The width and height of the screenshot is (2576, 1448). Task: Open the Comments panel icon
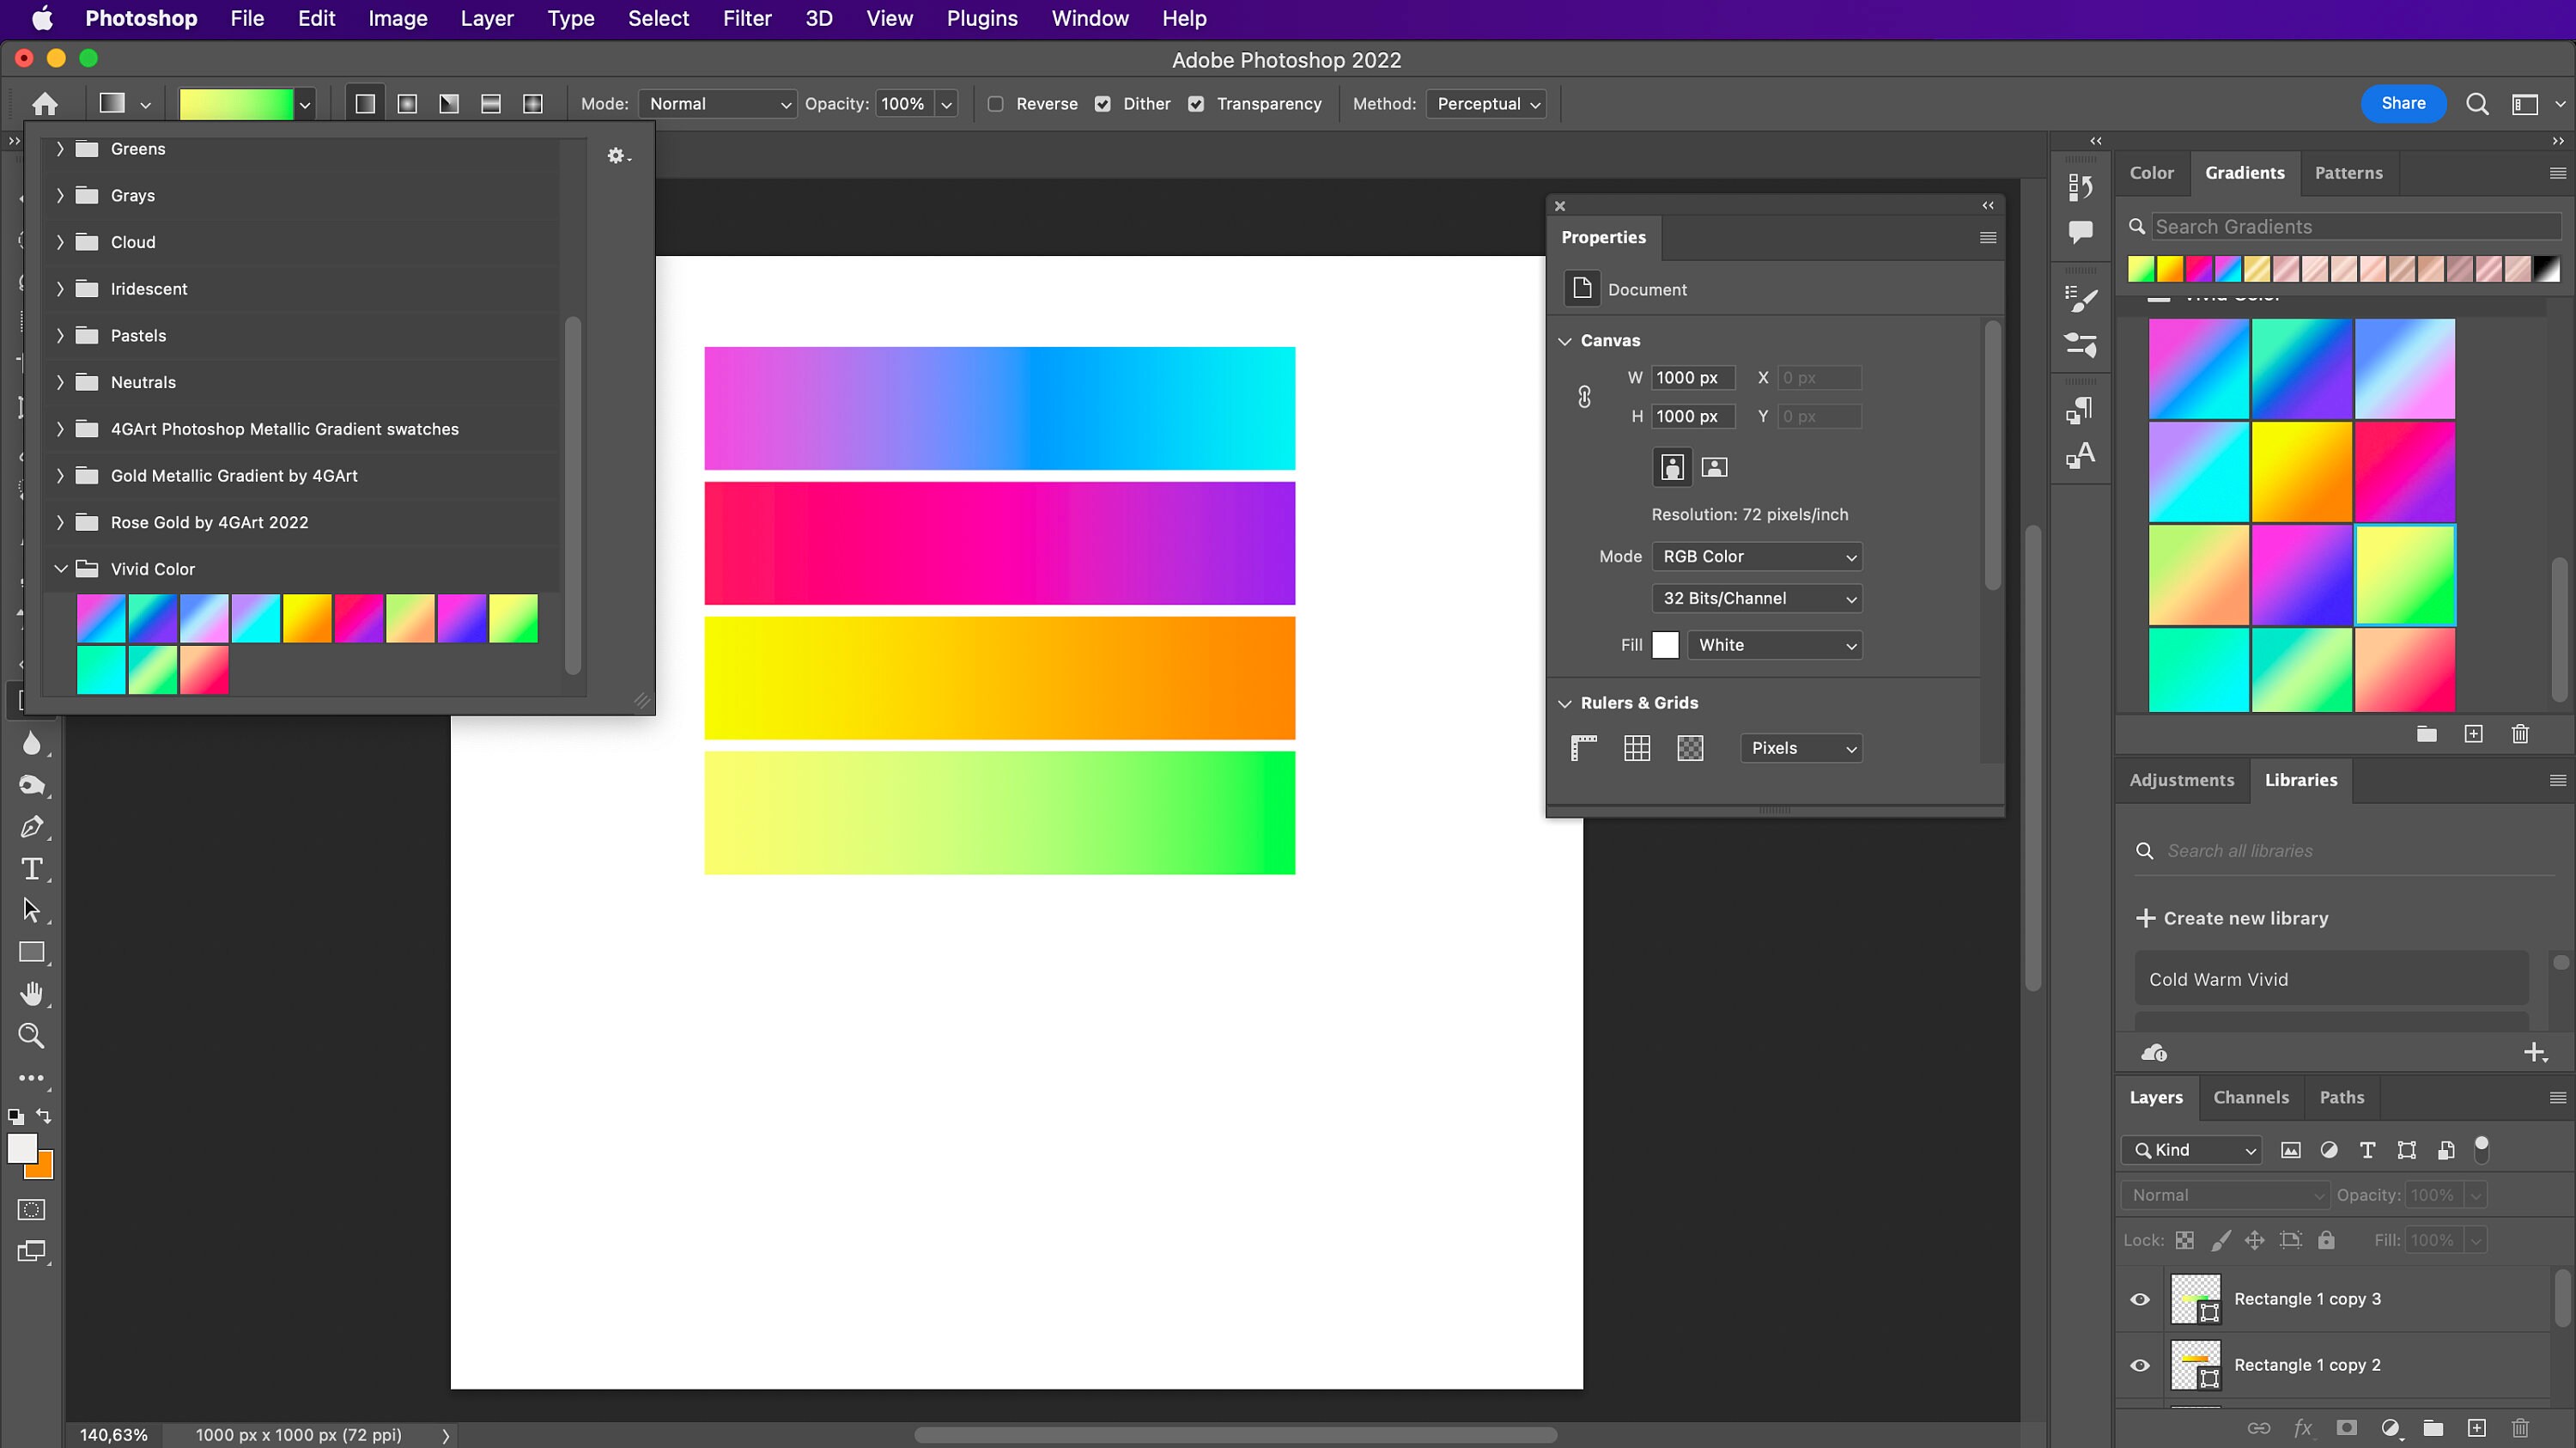pyautogui.click(x=2081, y=232)
